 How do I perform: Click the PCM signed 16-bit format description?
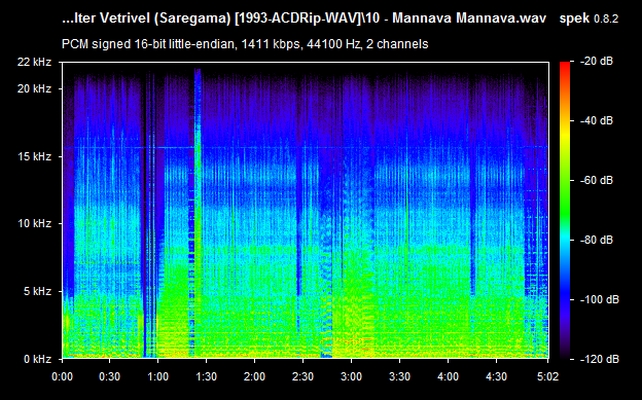pyautogui.click(x=245, y=44)
